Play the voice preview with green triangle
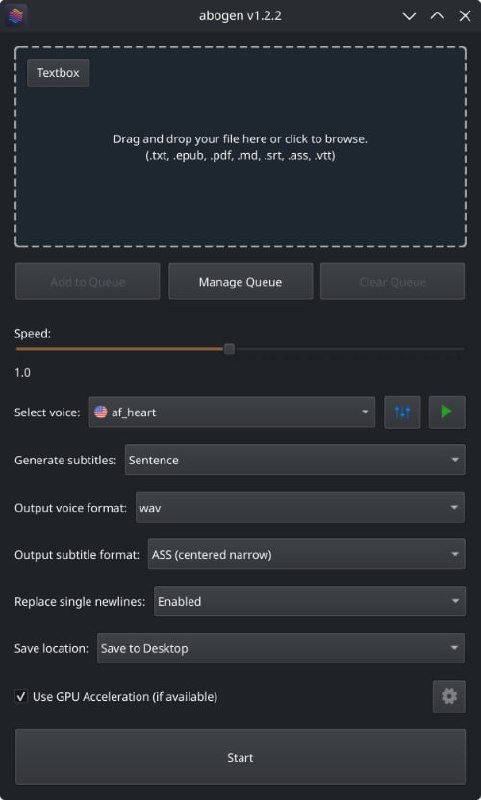The height and width of the screenshot is (800, 481). [x=447, y=412]
